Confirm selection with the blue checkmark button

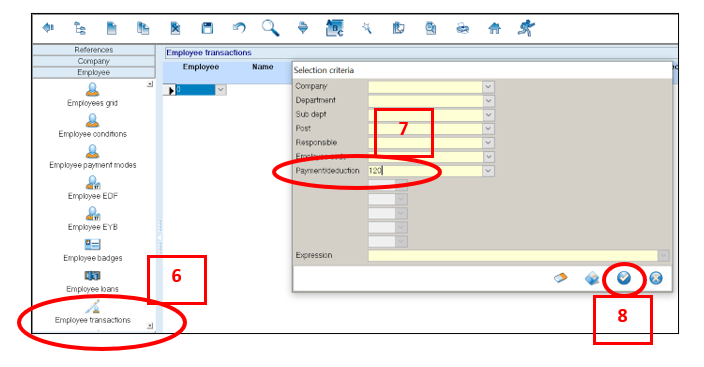pos(624,278)
